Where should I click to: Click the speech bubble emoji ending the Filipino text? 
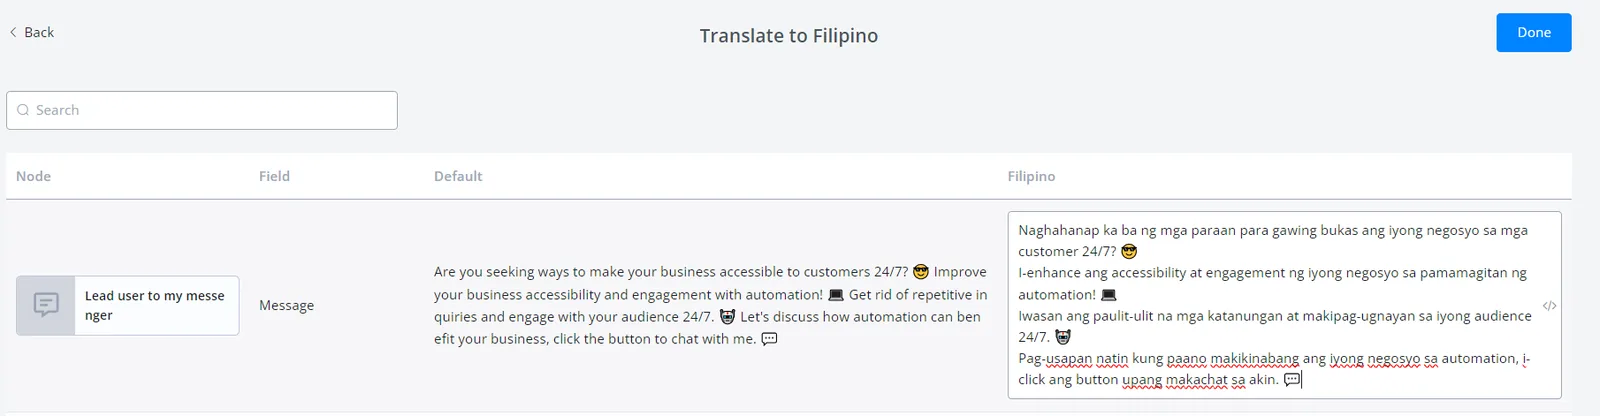[x=1292, y=380]
